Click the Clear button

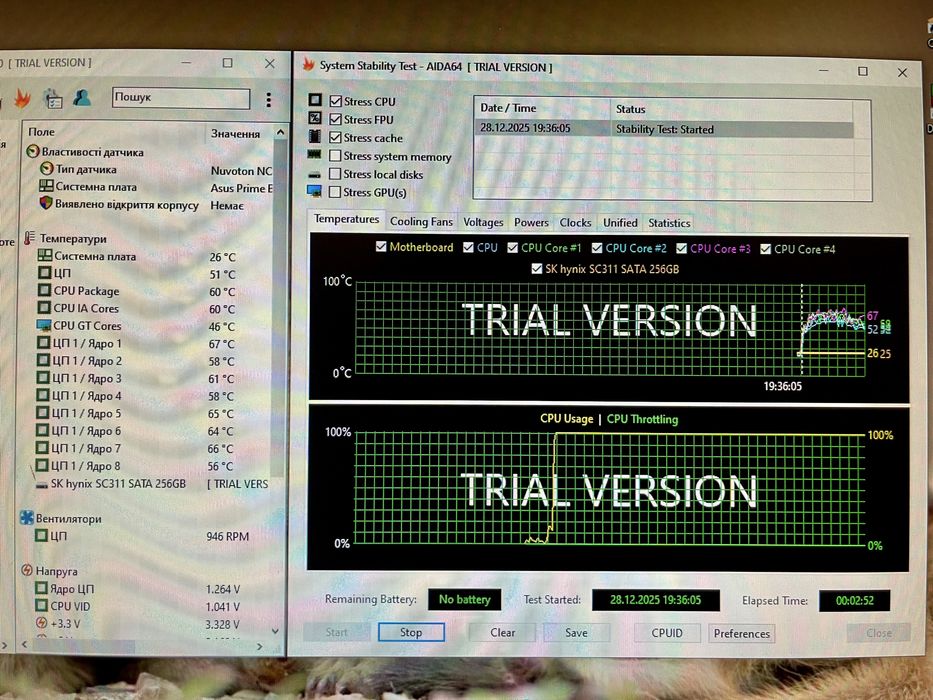pos(503,632)
